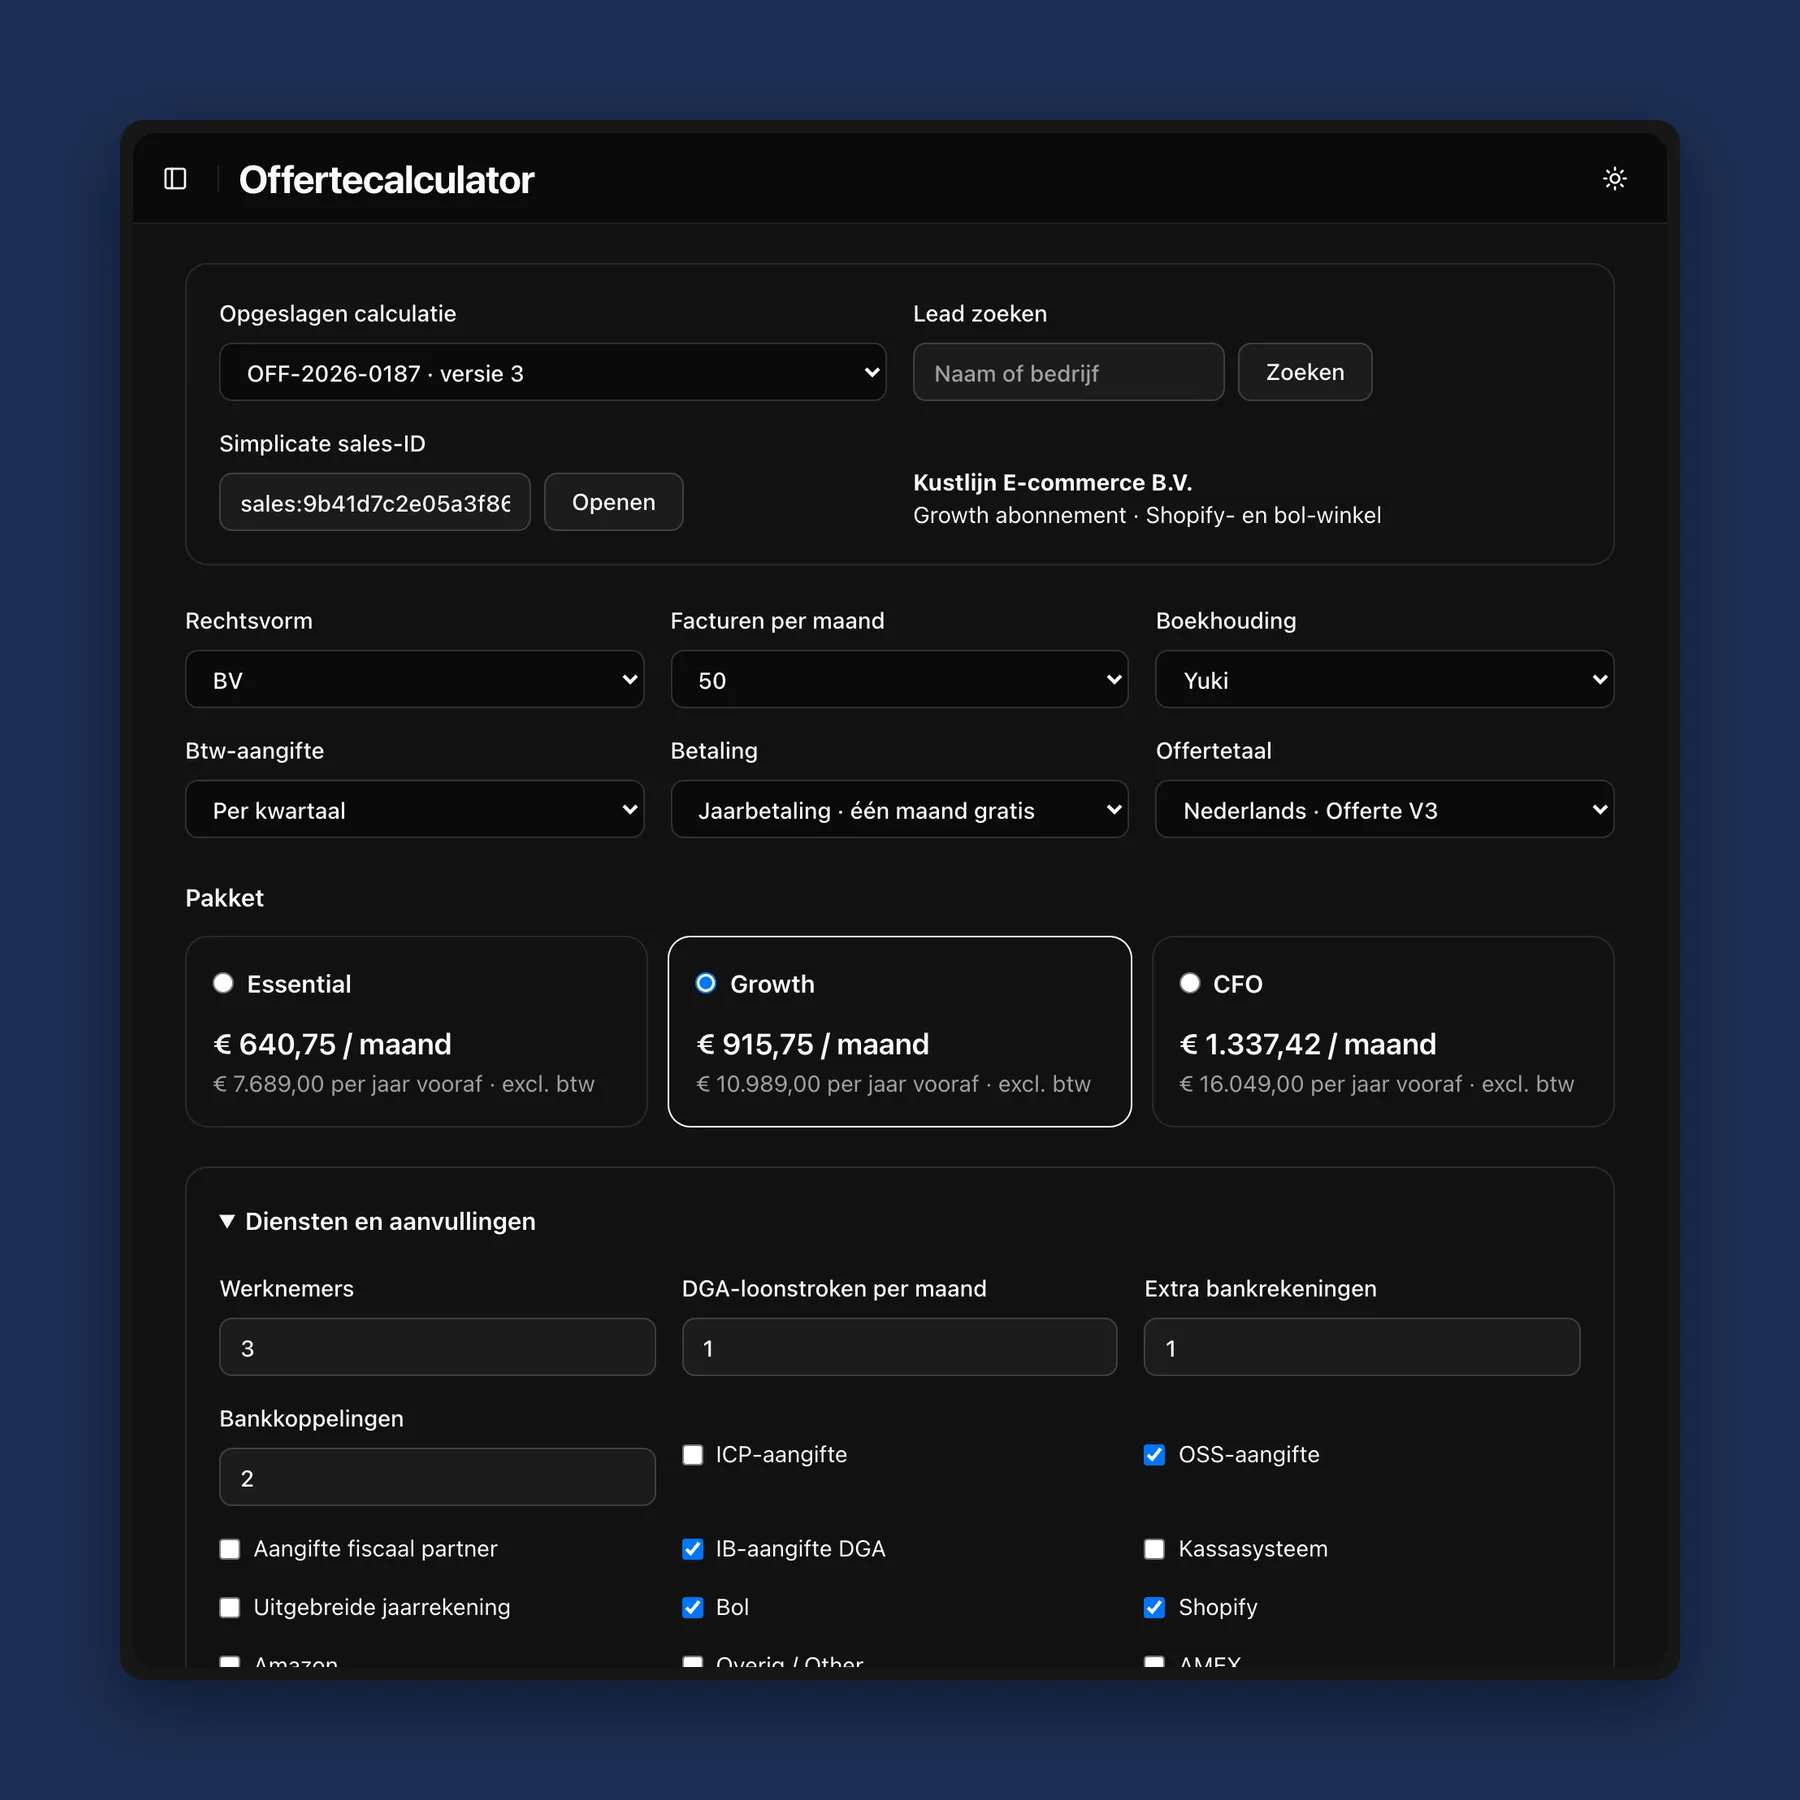Select the Growth package radio button

point(706,984)
